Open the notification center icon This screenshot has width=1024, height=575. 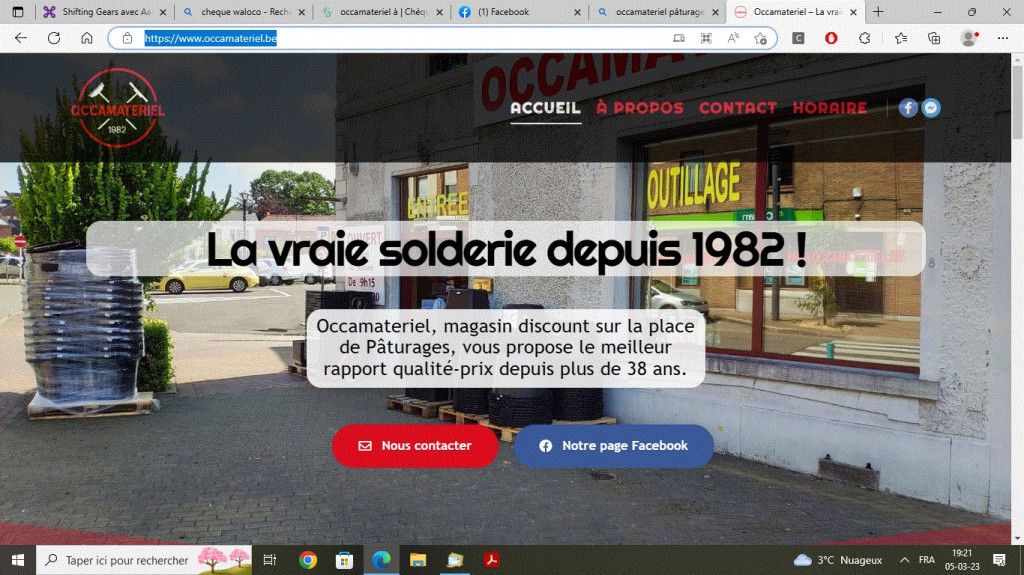(999, 560)
